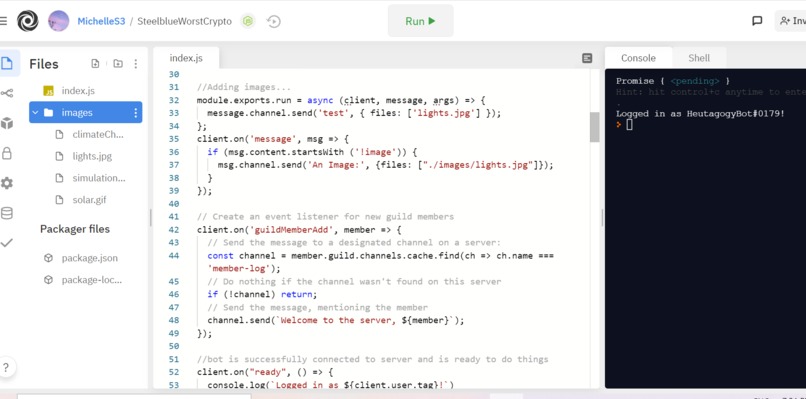Select the index.js editor tab

186,58
